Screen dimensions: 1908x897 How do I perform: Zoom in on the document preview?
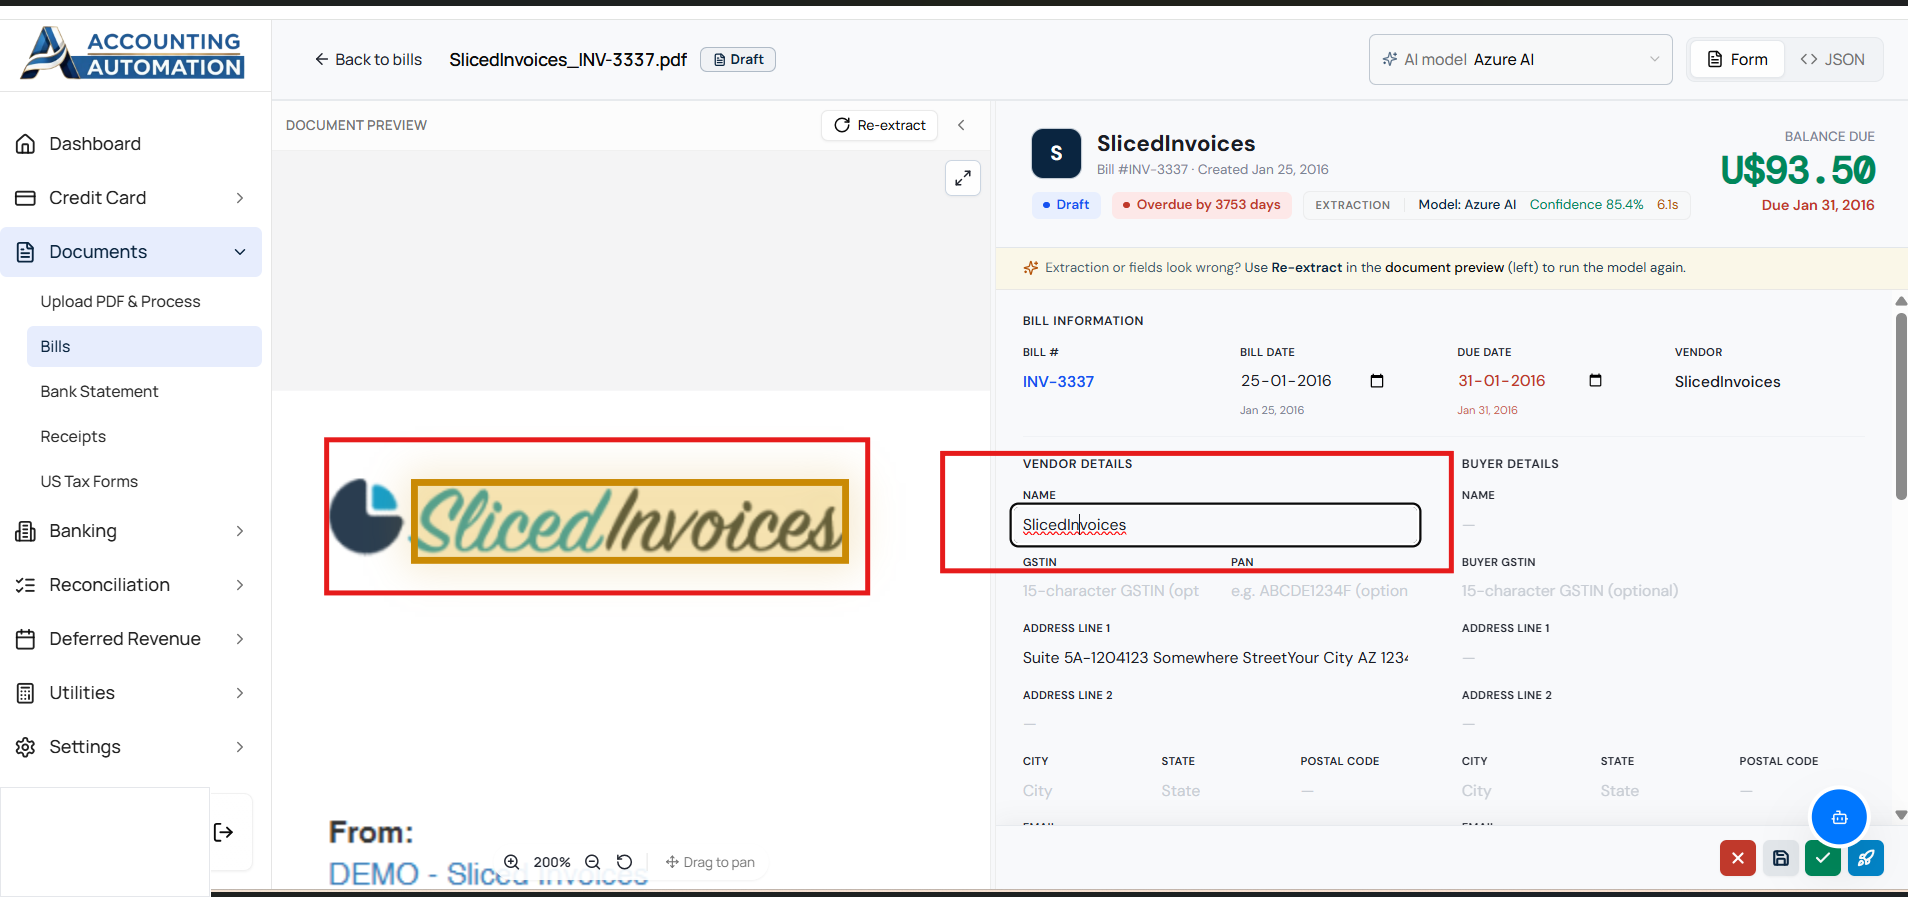[x=511, y=862]
